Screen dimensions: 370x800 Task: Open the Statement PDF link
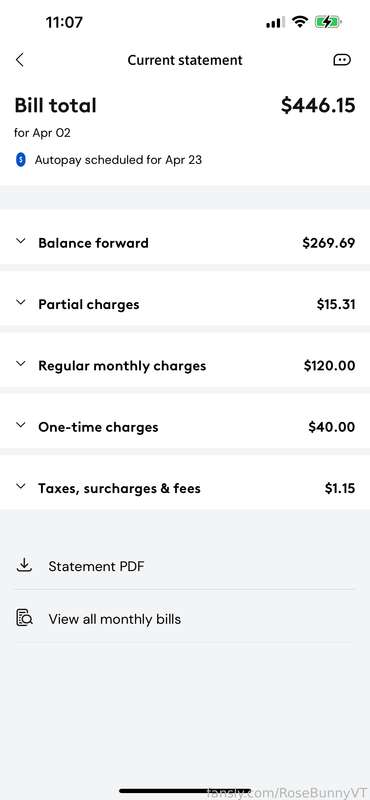click(96, 566)
